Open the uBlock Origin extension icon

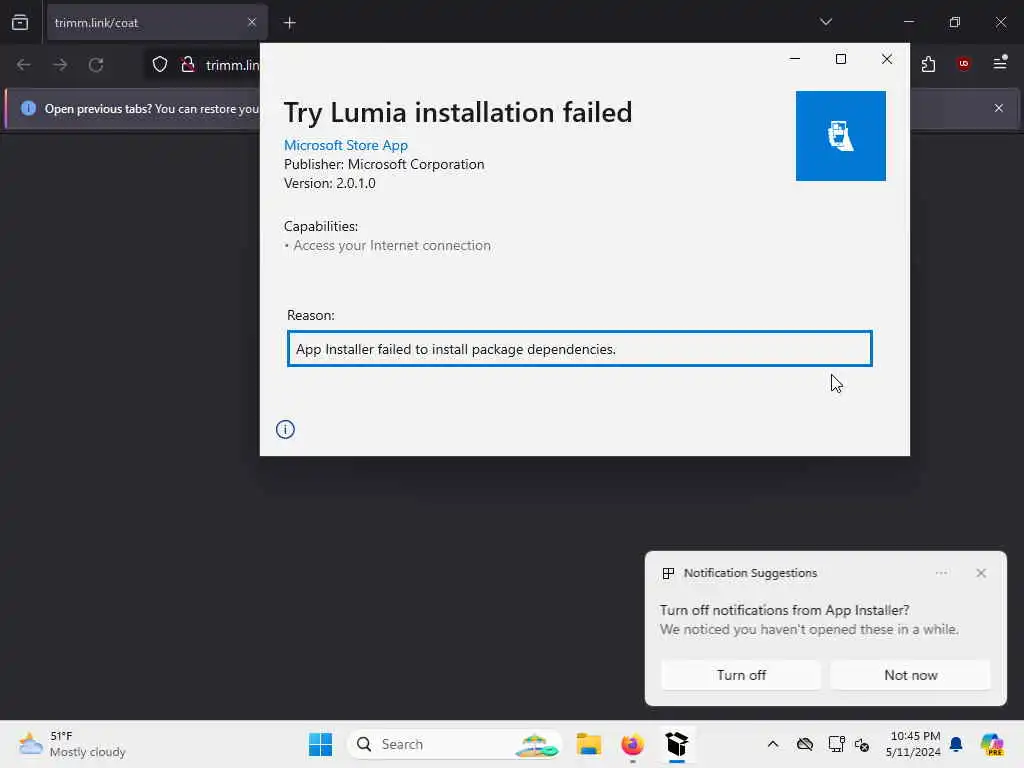[963, 64]
